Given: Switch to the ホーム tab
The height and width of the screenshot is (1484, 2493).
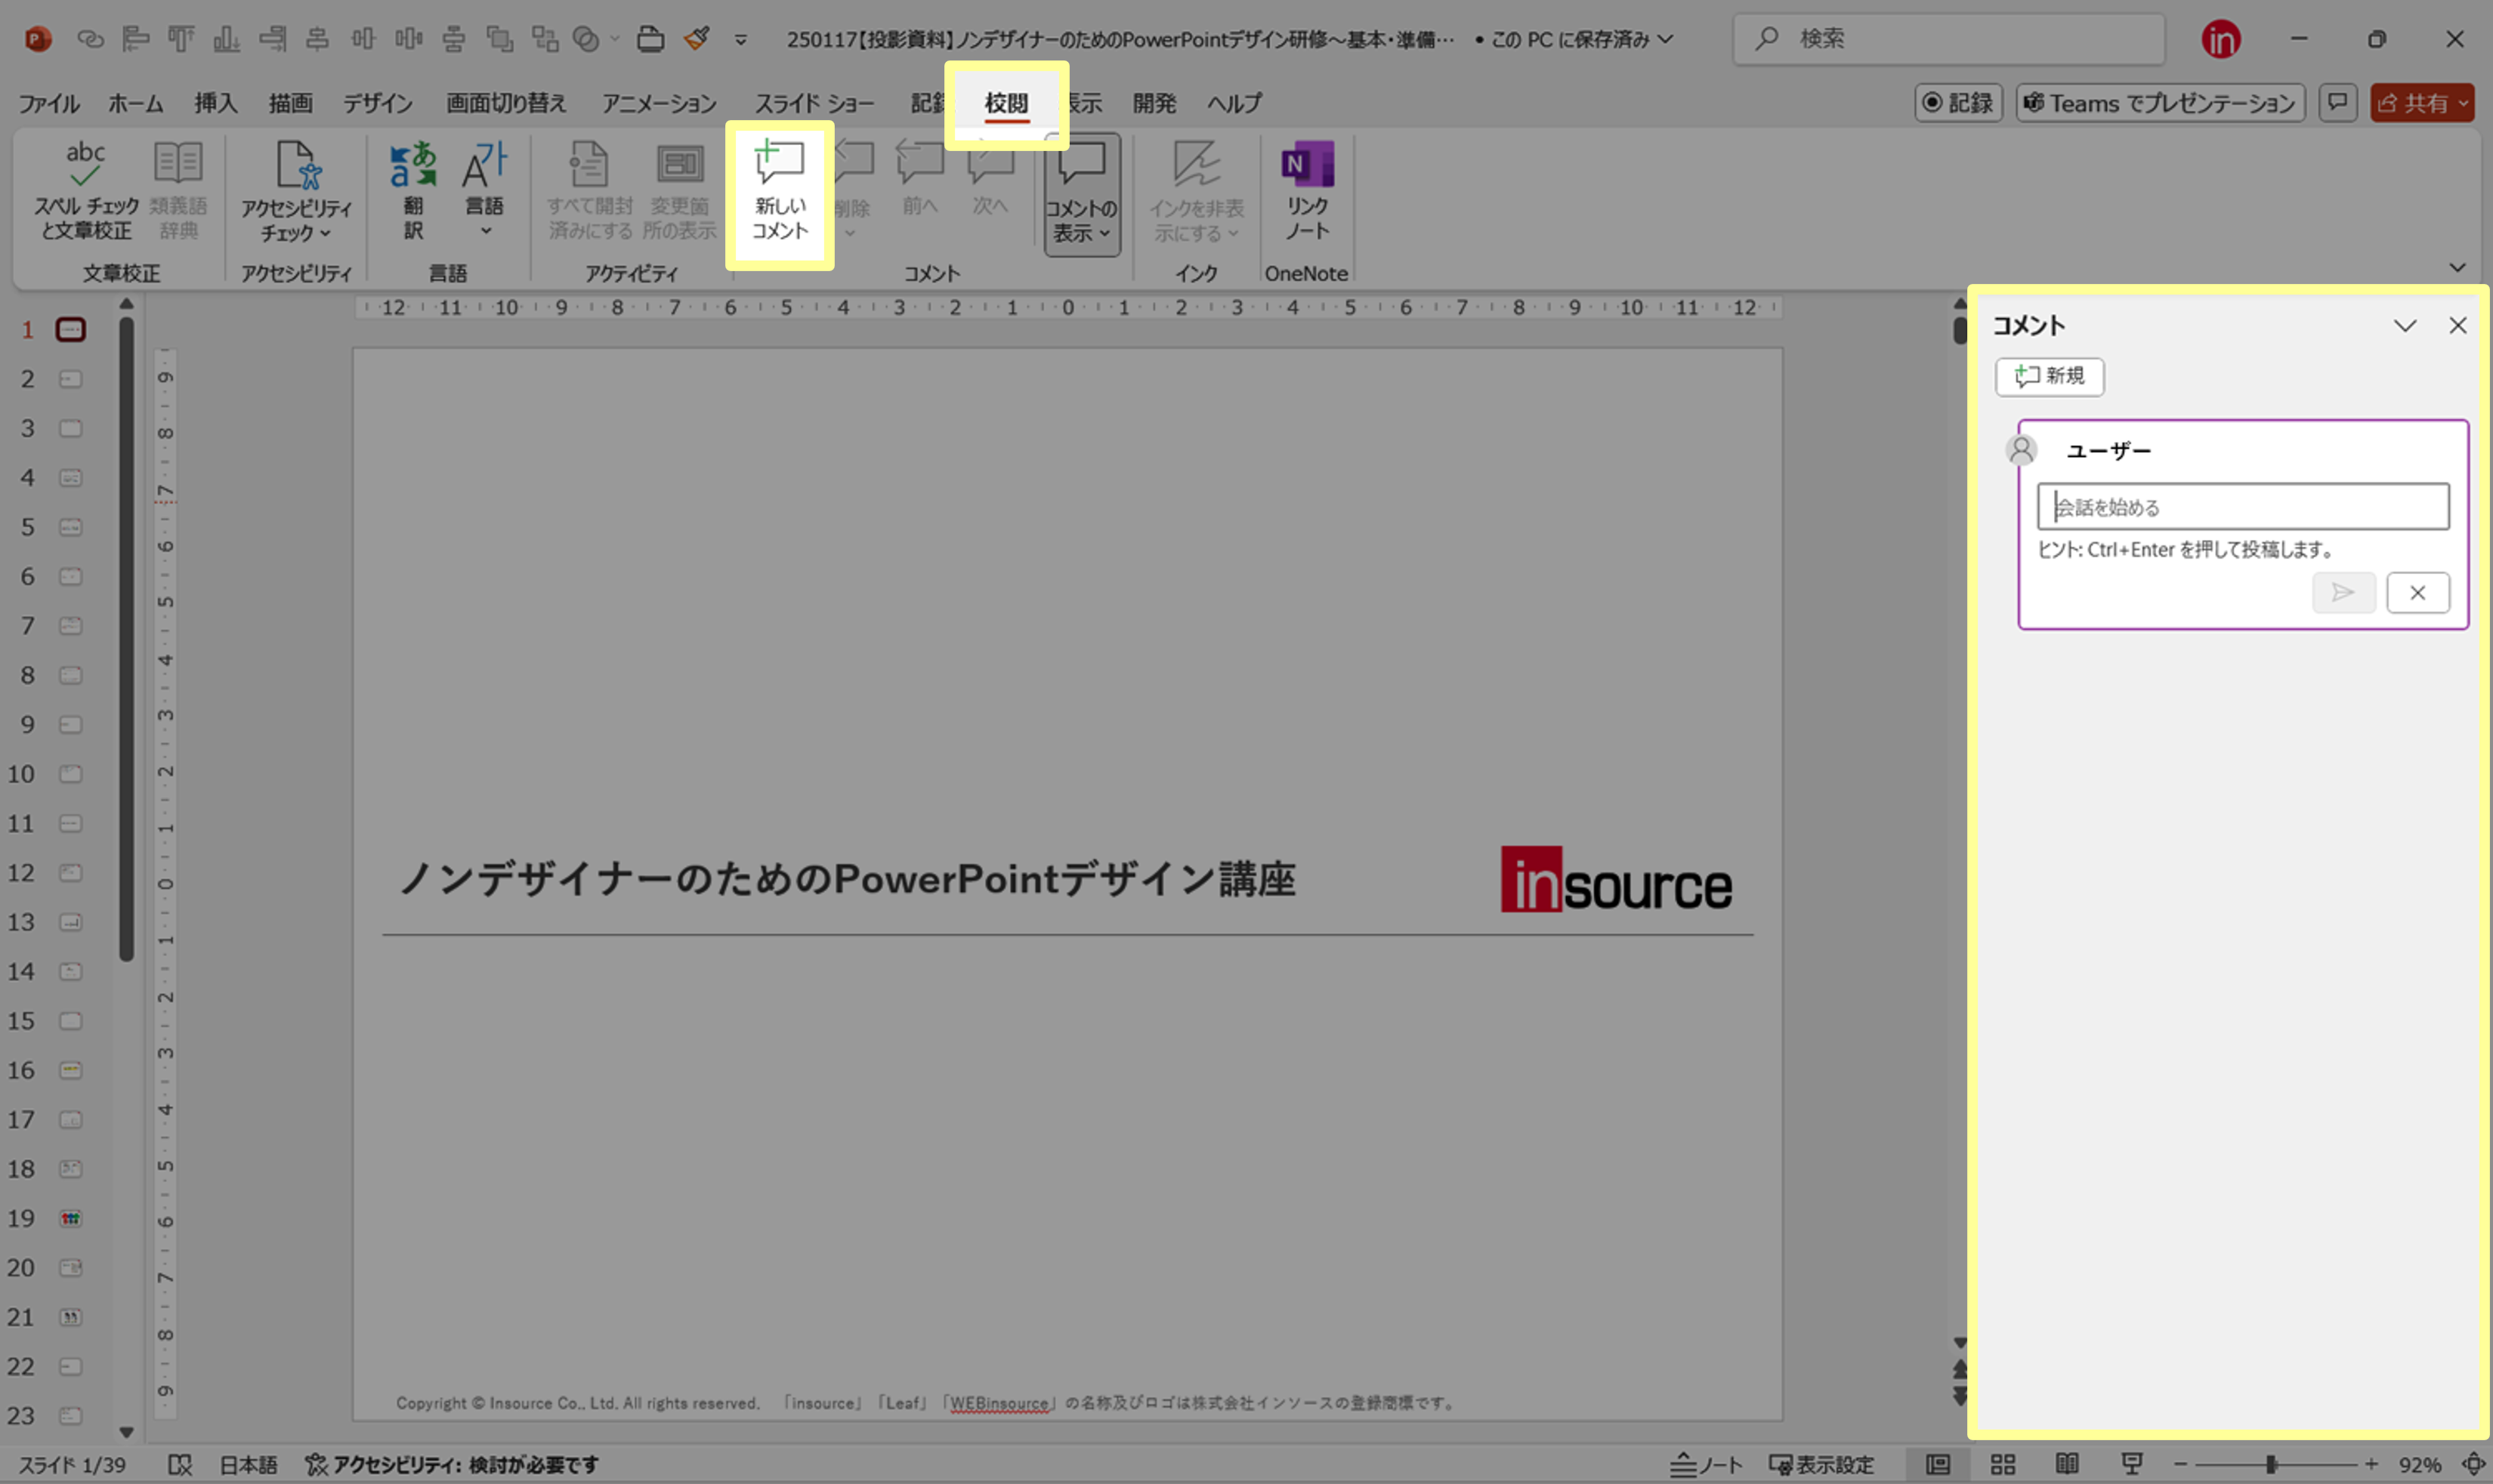Looking at the screenshot, I should (136, 103).
